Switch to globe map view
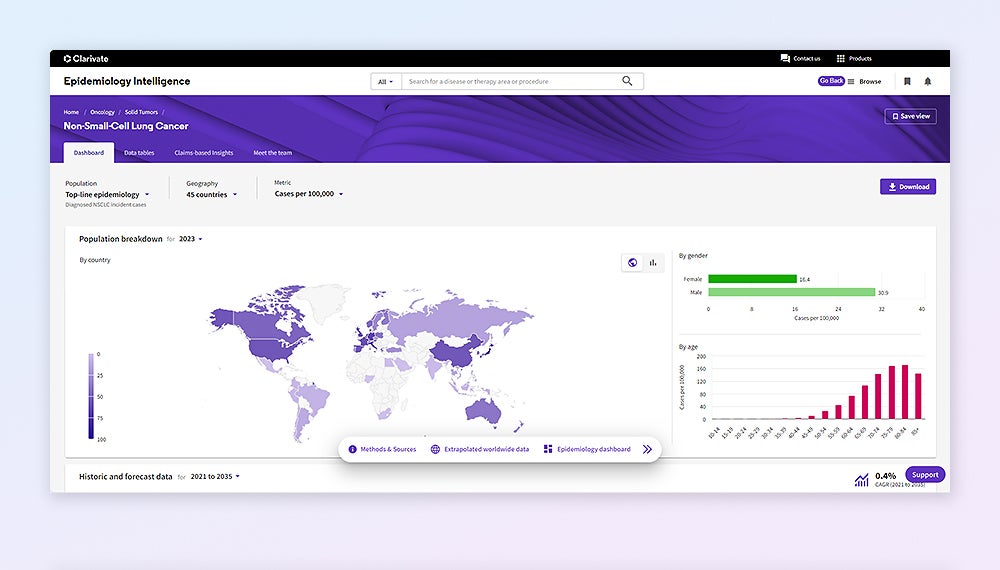Viewport: 1000px width, 570px height. point(632,263)
